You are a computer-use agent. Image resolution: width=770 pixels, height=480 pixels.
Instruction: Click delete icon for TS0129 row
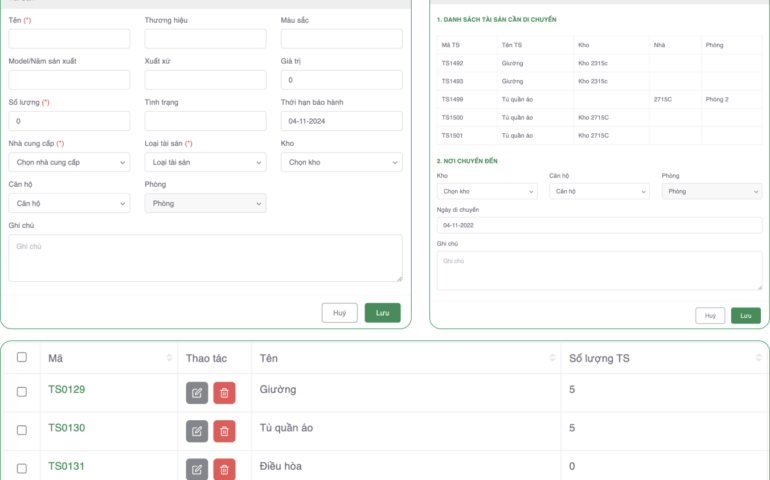(224, 393)
